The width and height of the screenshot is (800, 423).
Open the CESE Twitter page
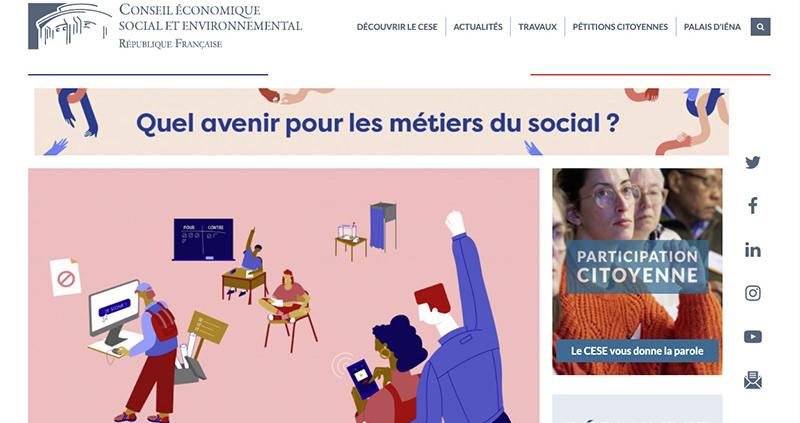point(753,163)
